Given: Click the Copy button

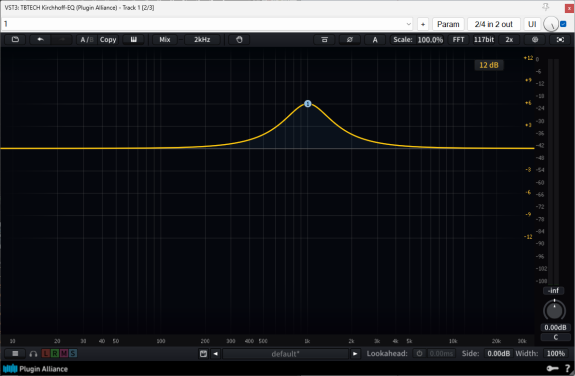Looking at the screenshot, I should click(x=108, y=40).
